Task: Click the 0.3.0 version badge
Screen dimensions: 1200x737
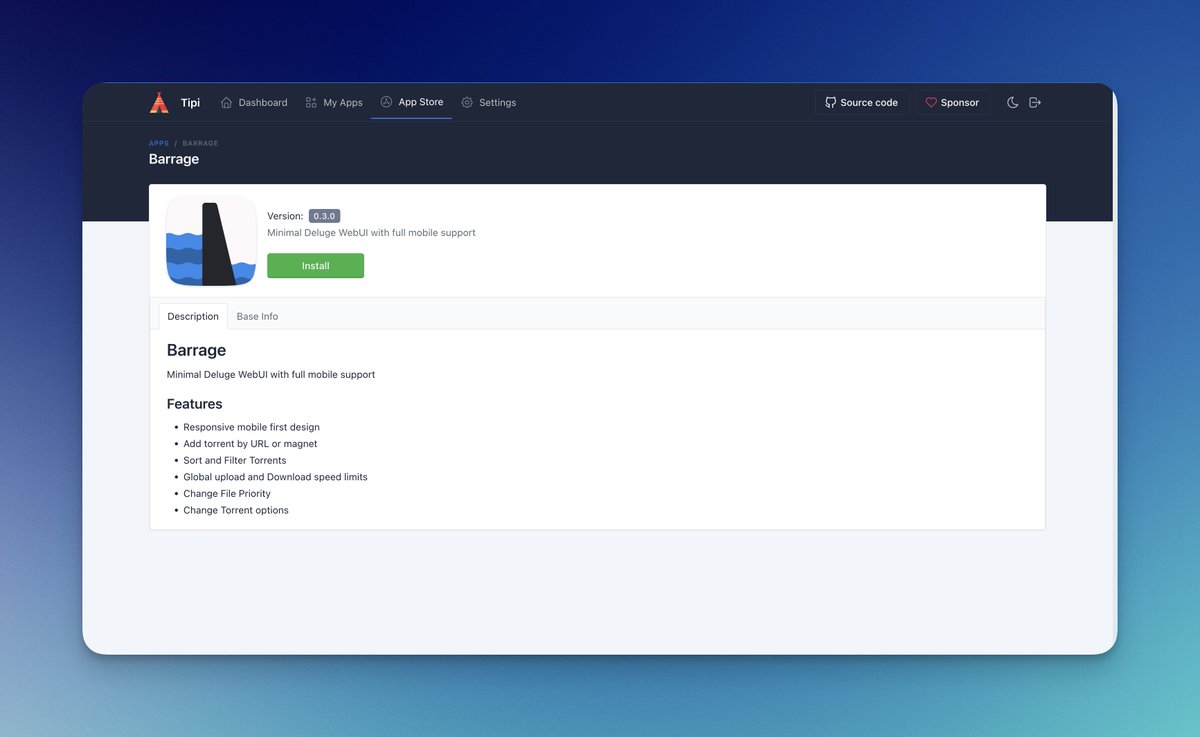Action: point(324,216)
